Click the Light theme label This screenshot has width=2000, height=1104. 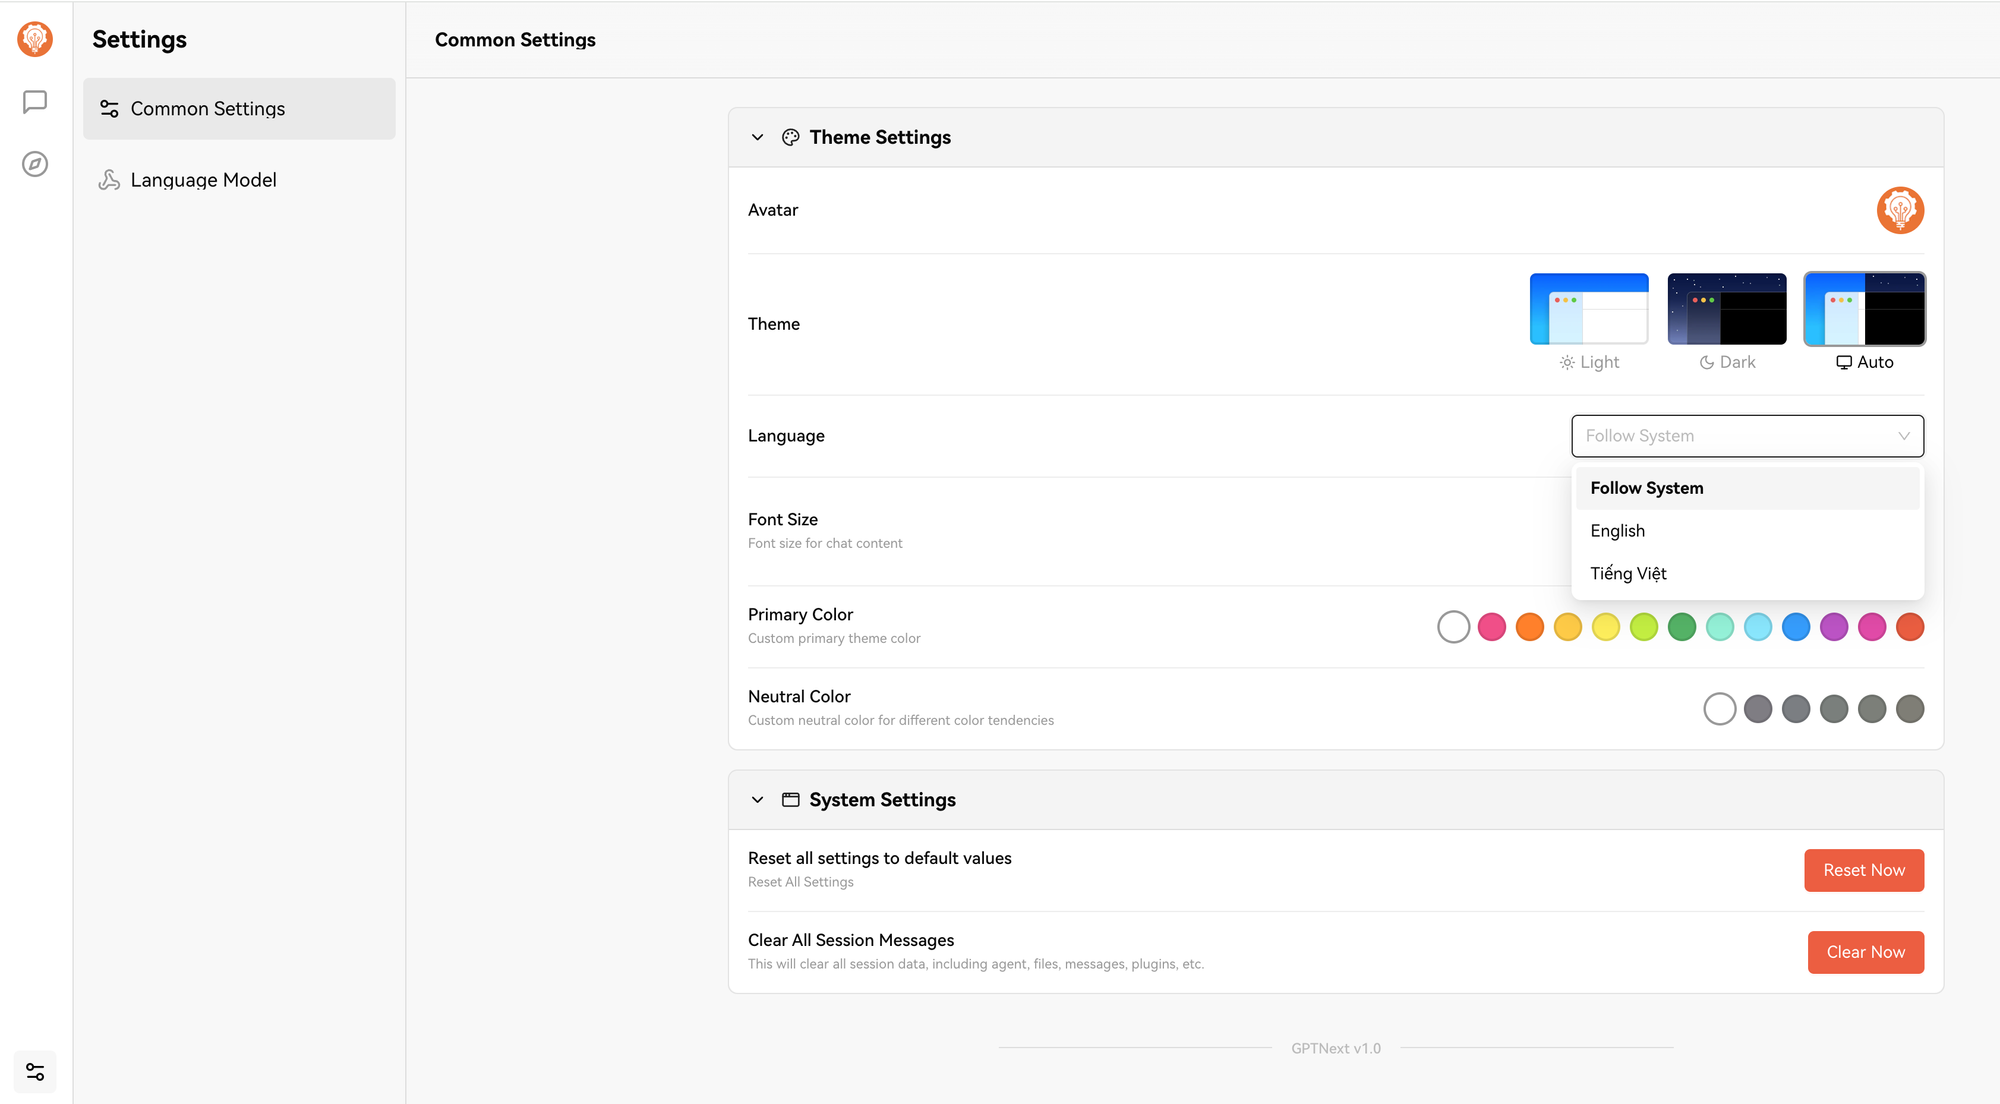(x=1589, y=362)
